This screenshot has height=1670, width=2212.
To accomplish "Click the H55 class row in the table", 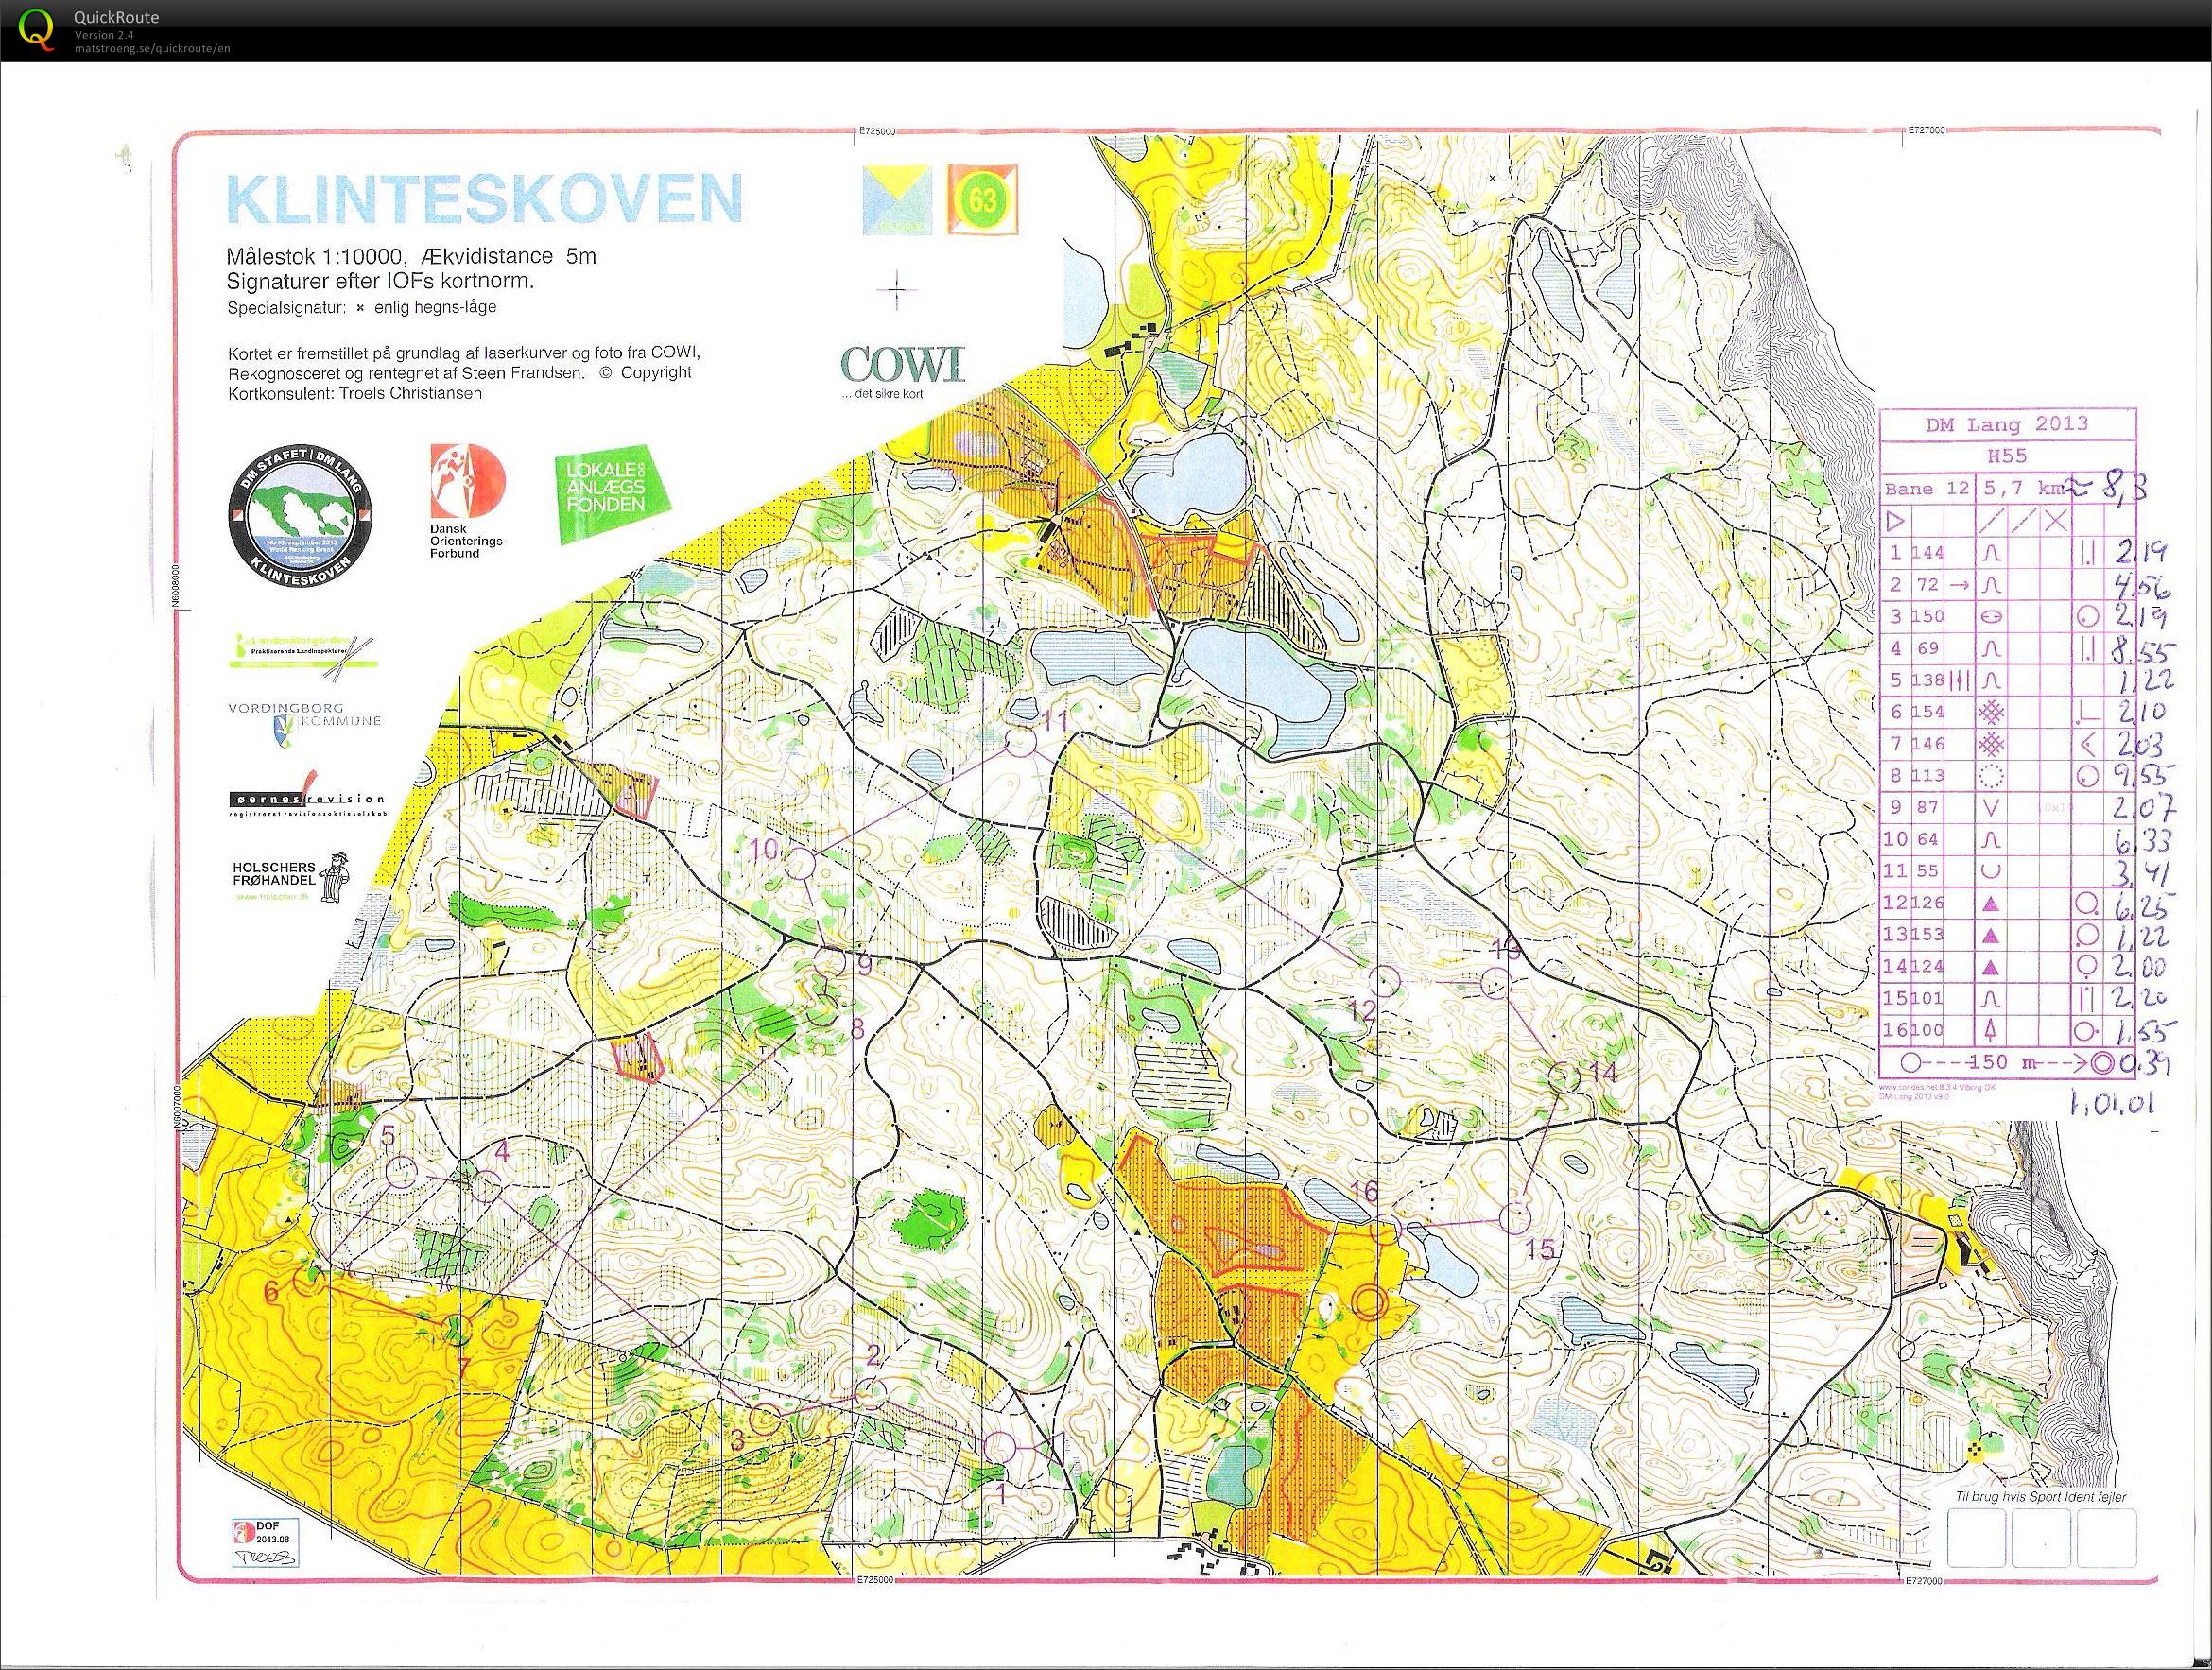I will (2007, 457).
